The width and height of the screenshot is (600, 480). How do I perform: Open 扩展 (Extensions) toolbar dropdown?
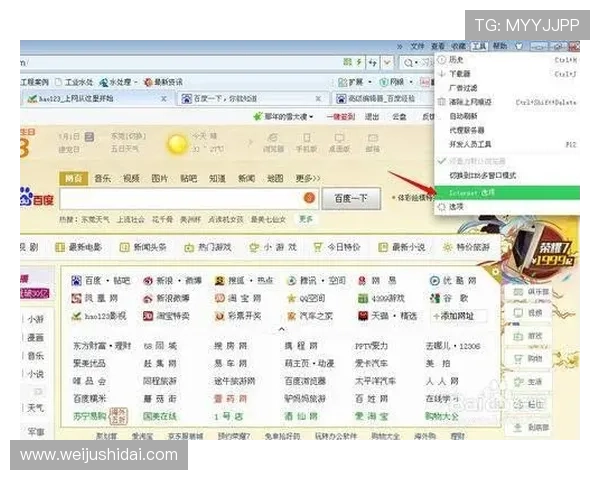(x=355, y=82)
